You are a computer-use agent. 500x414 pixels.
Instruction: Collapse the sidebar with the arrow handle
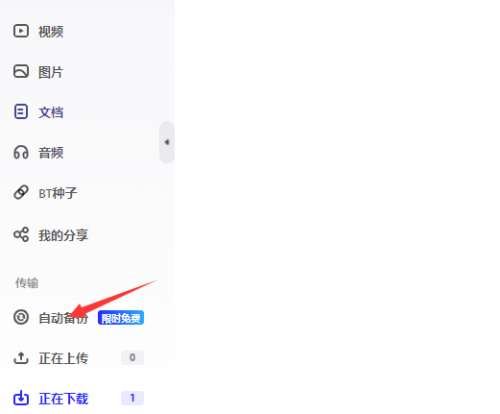(167, 142)
